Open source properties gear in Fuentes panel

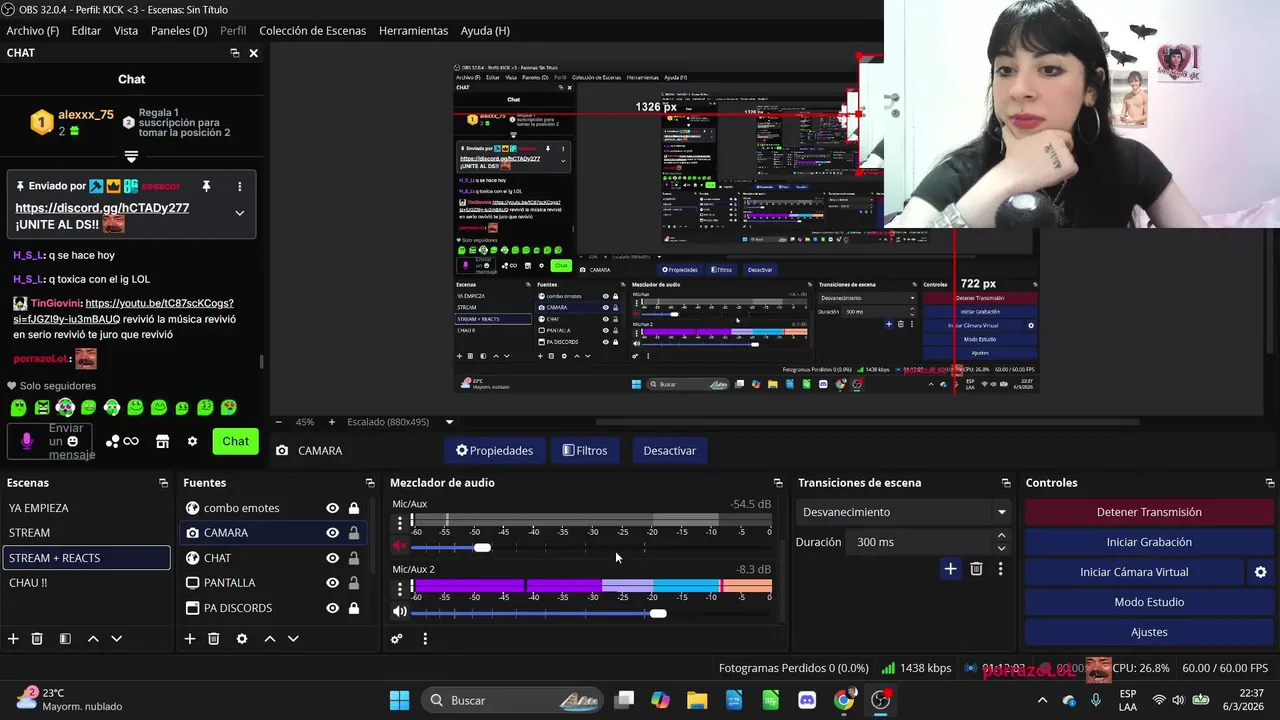click(242, 638)
